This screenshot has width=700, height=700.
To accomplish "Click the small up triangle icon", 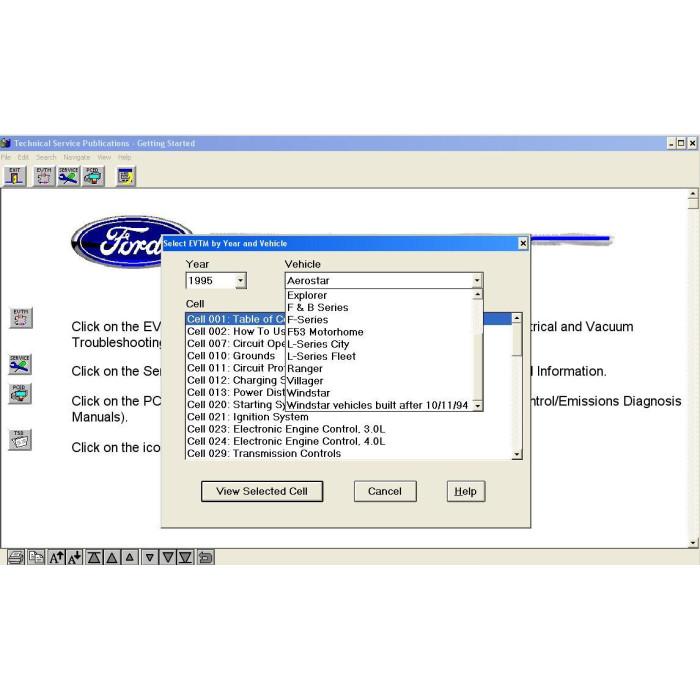I will click(129, 557).
